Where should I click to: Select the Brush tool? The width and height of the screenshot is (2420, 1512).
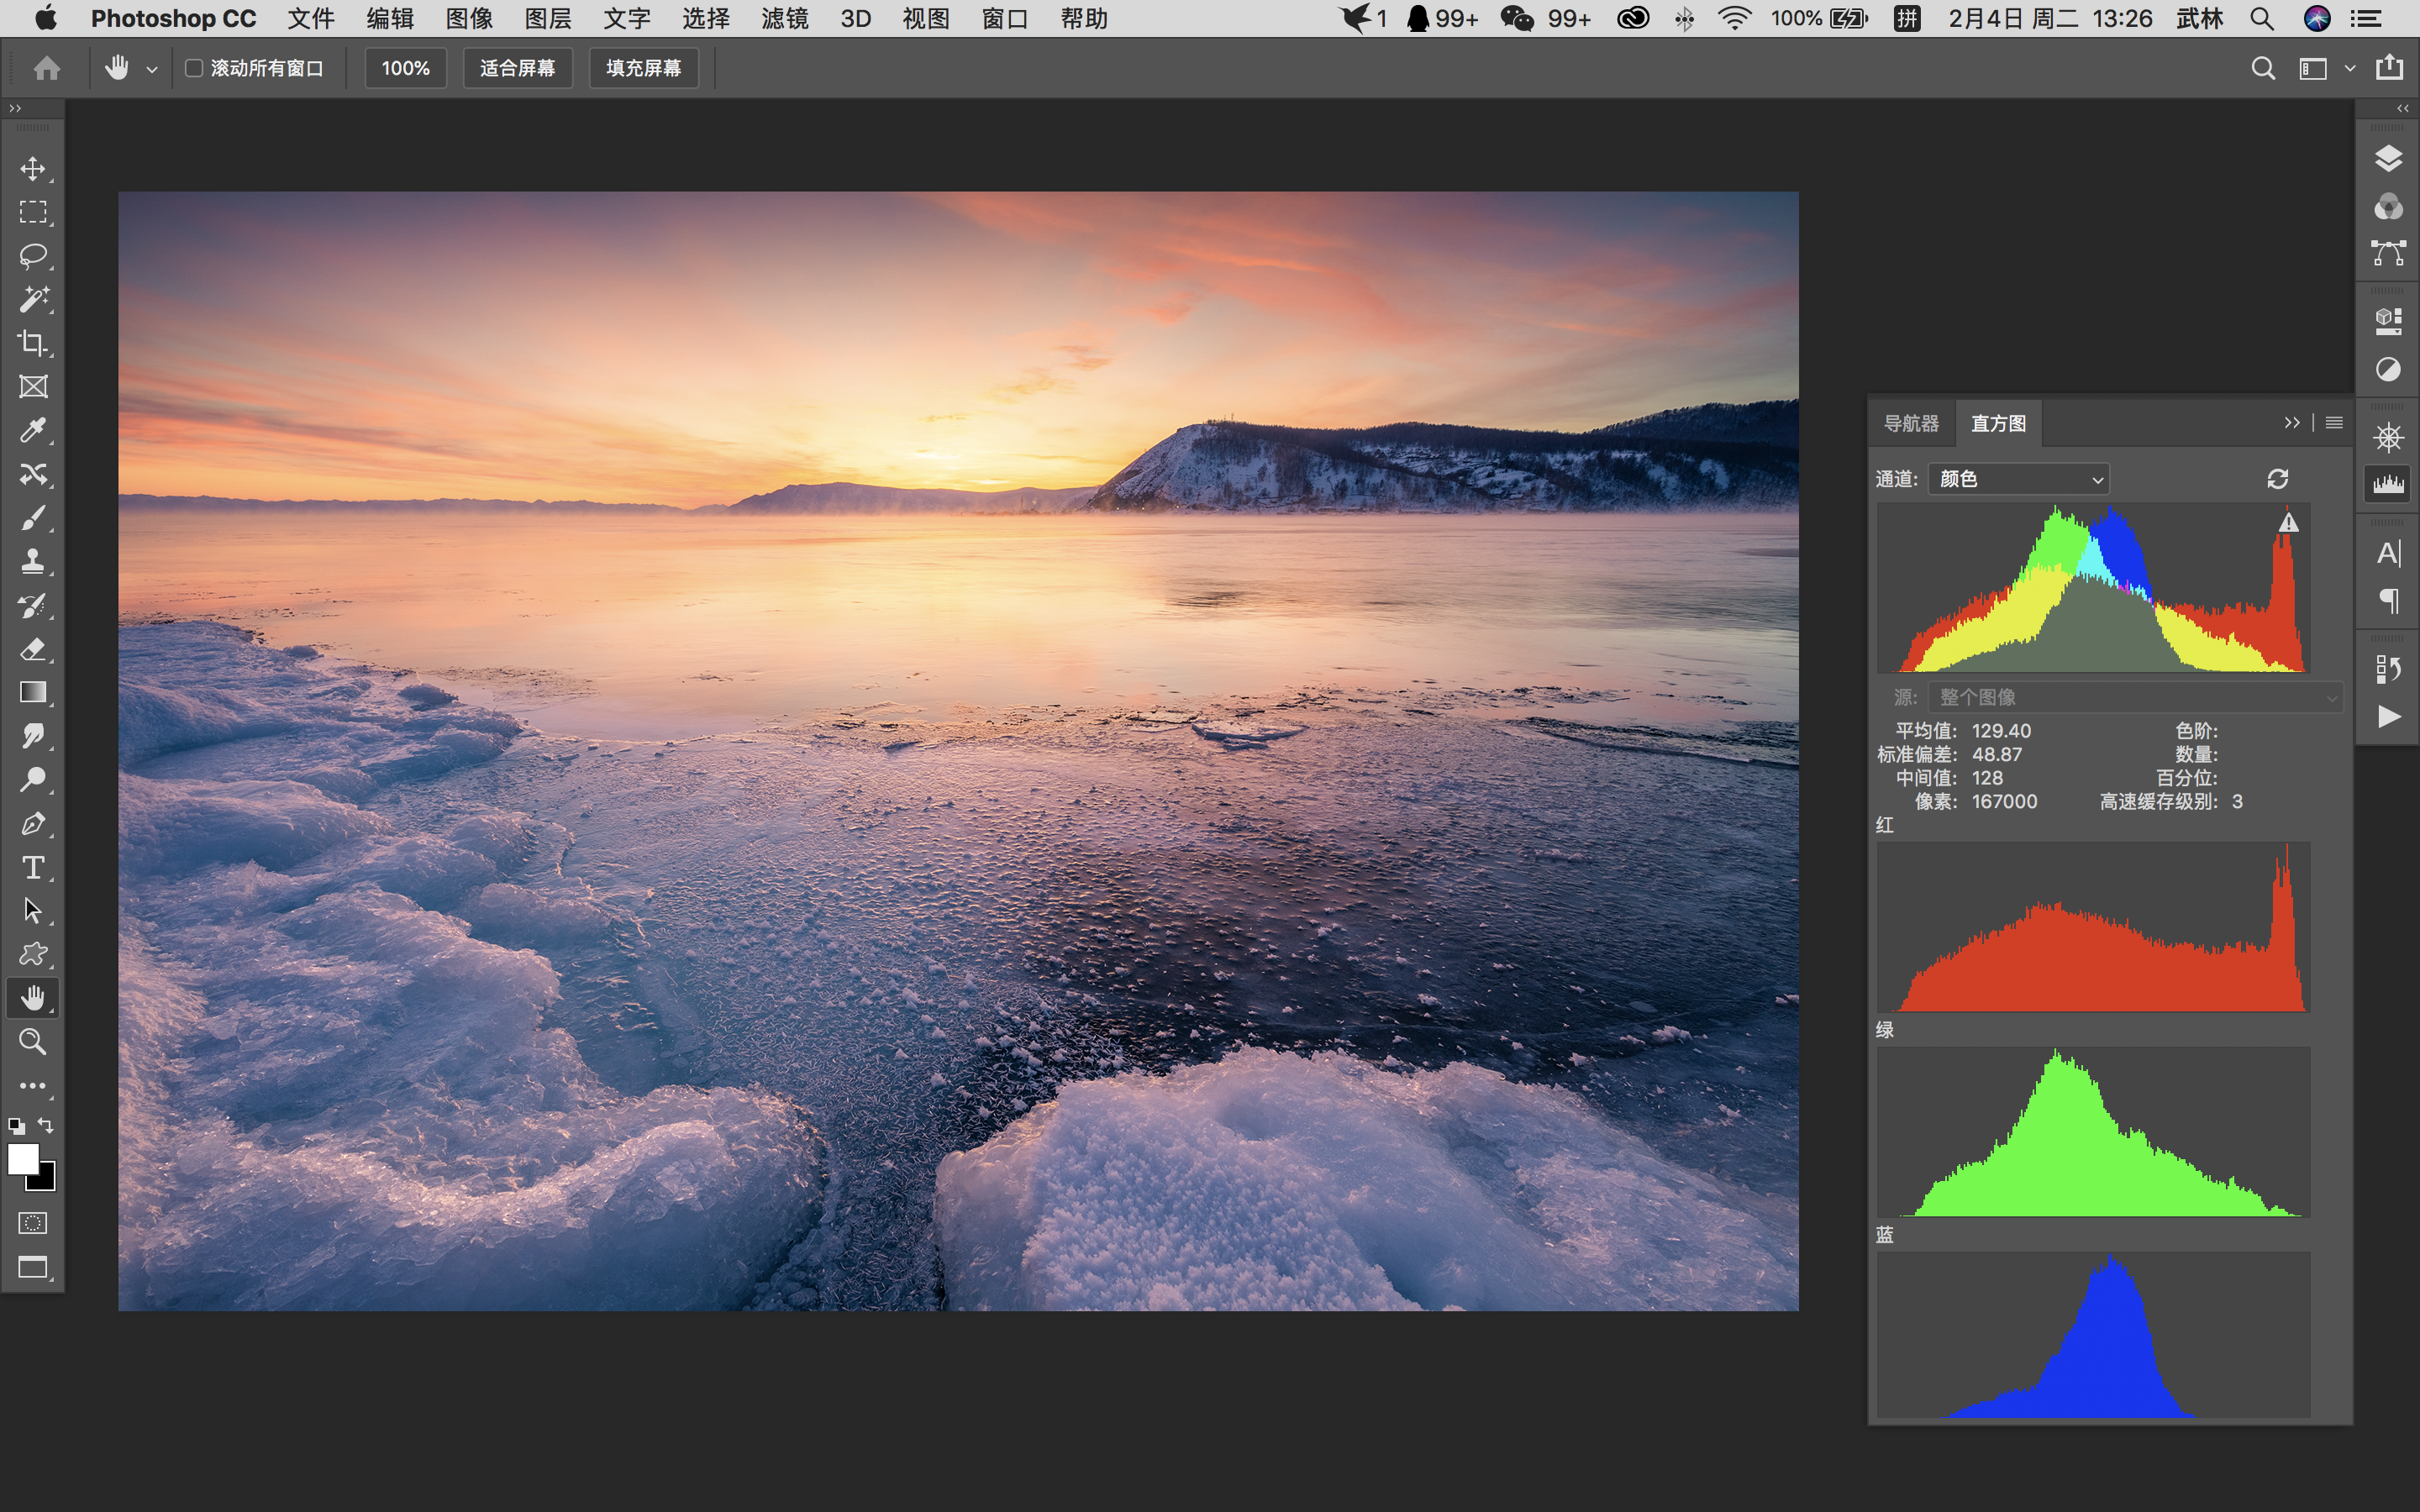(33, 518)
